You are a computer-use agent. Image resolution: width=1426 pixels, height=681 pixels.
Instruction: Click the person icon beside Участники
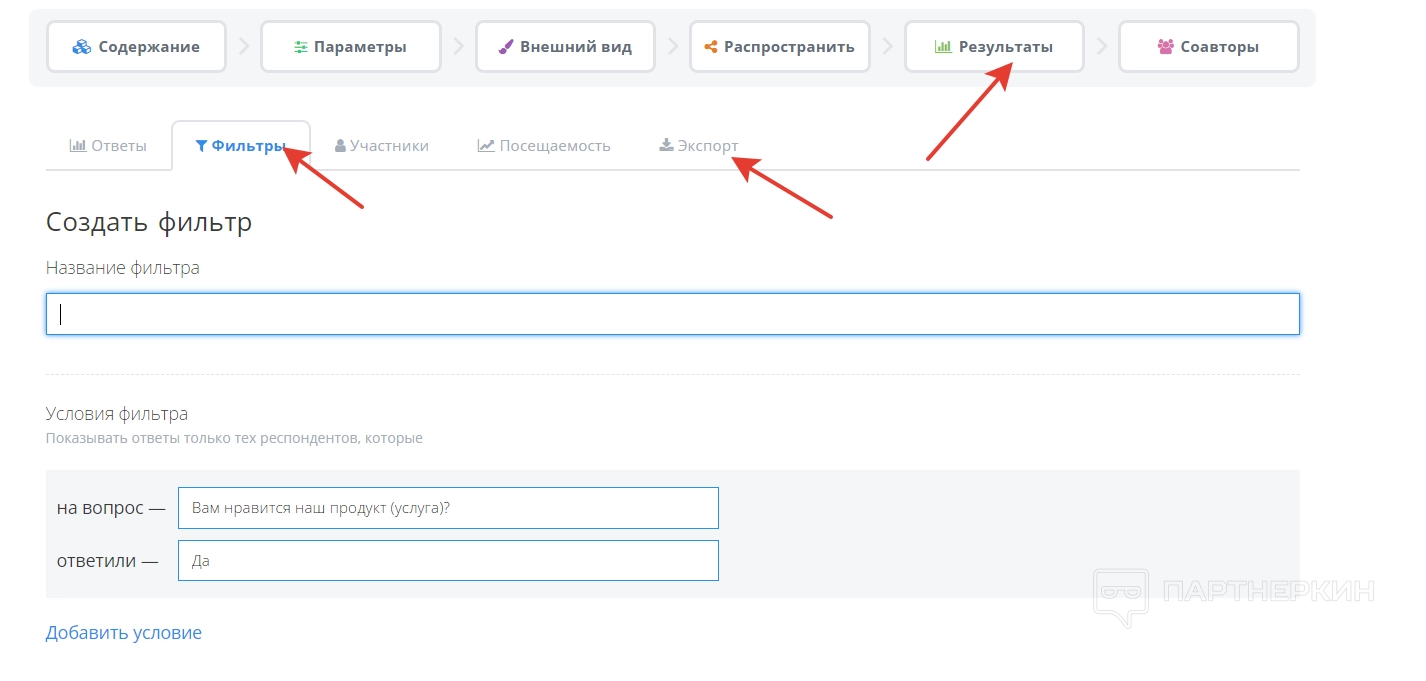[x=340, y=146]
